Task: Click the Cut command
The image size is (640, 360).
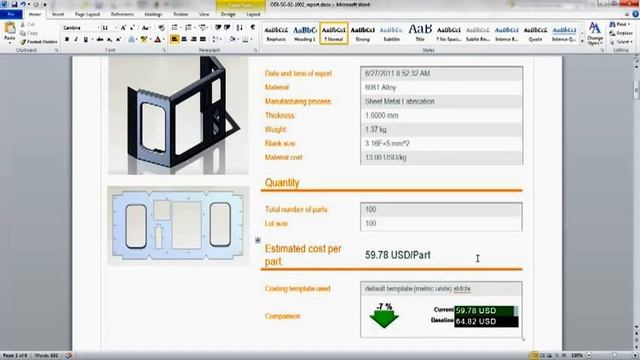Action: 28,25
